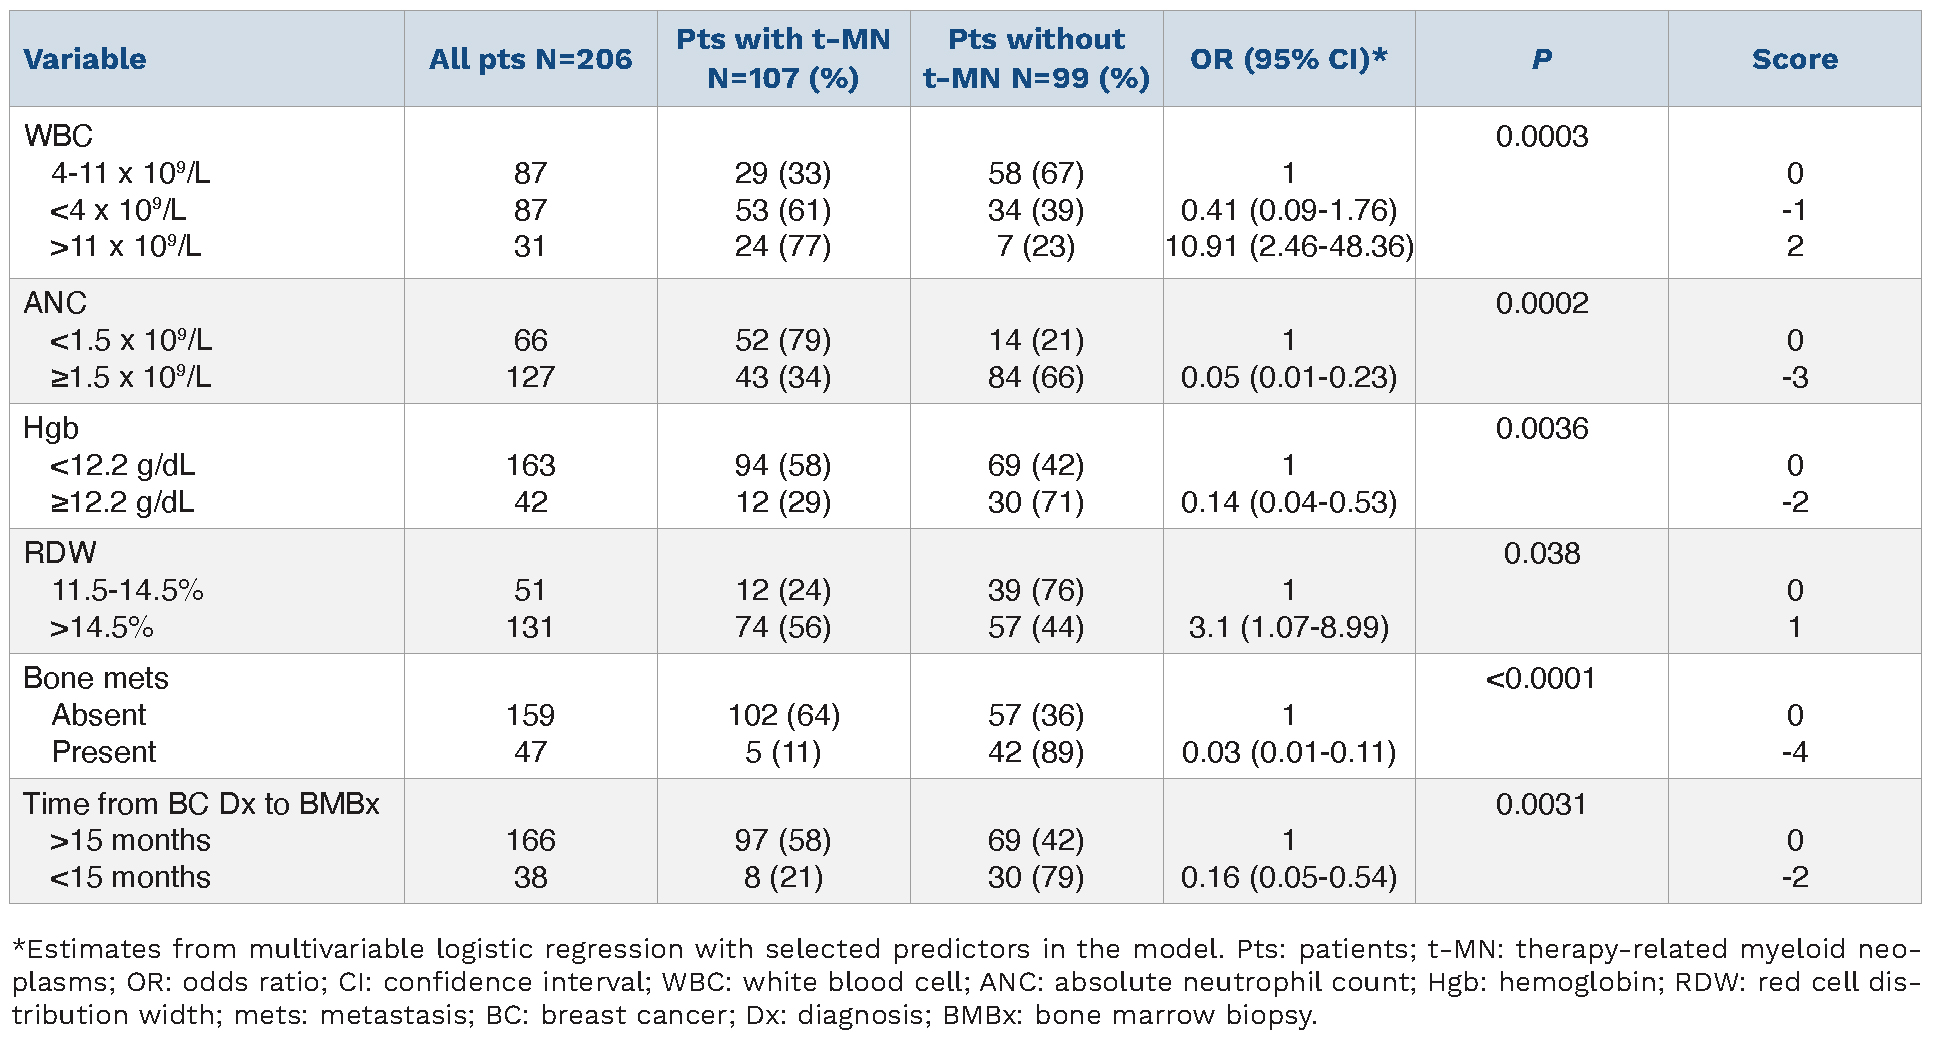Select the <0.0001 P value cell
This screenshot has width=1933, height=1039.
point(1540,678)
